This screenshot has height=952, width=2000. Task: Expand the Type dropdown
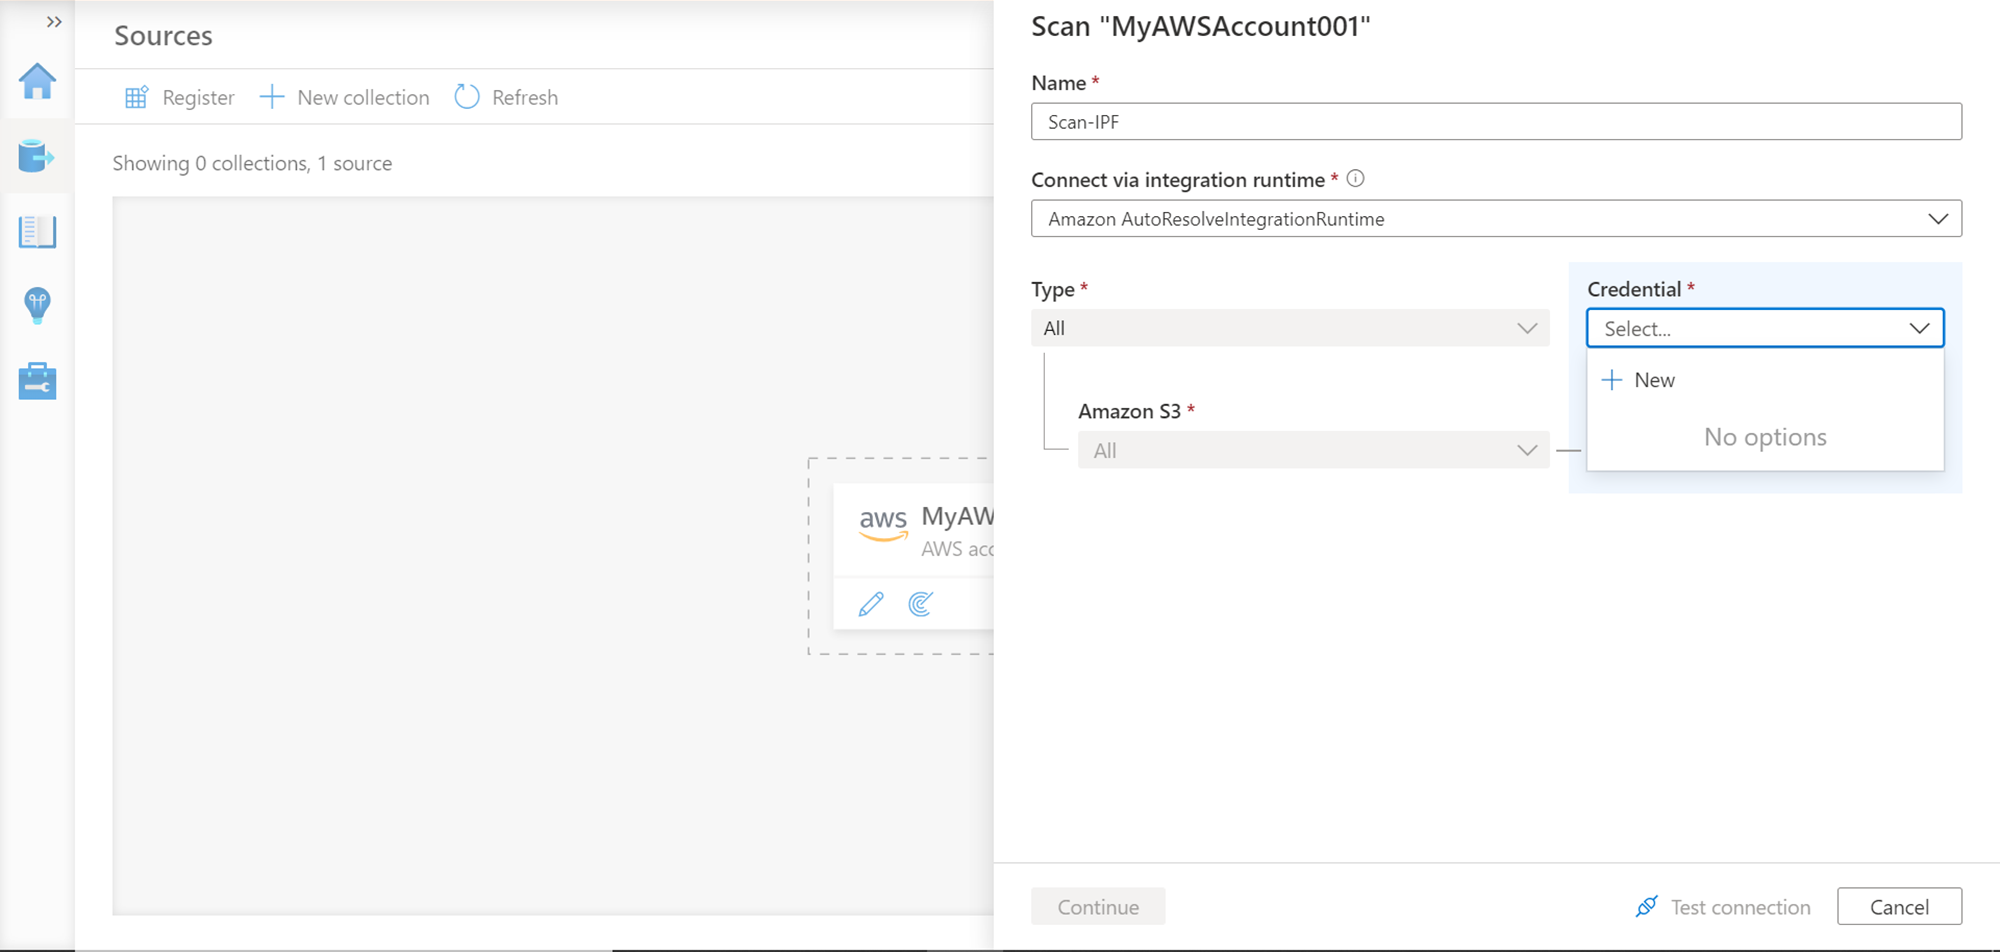1290,328
